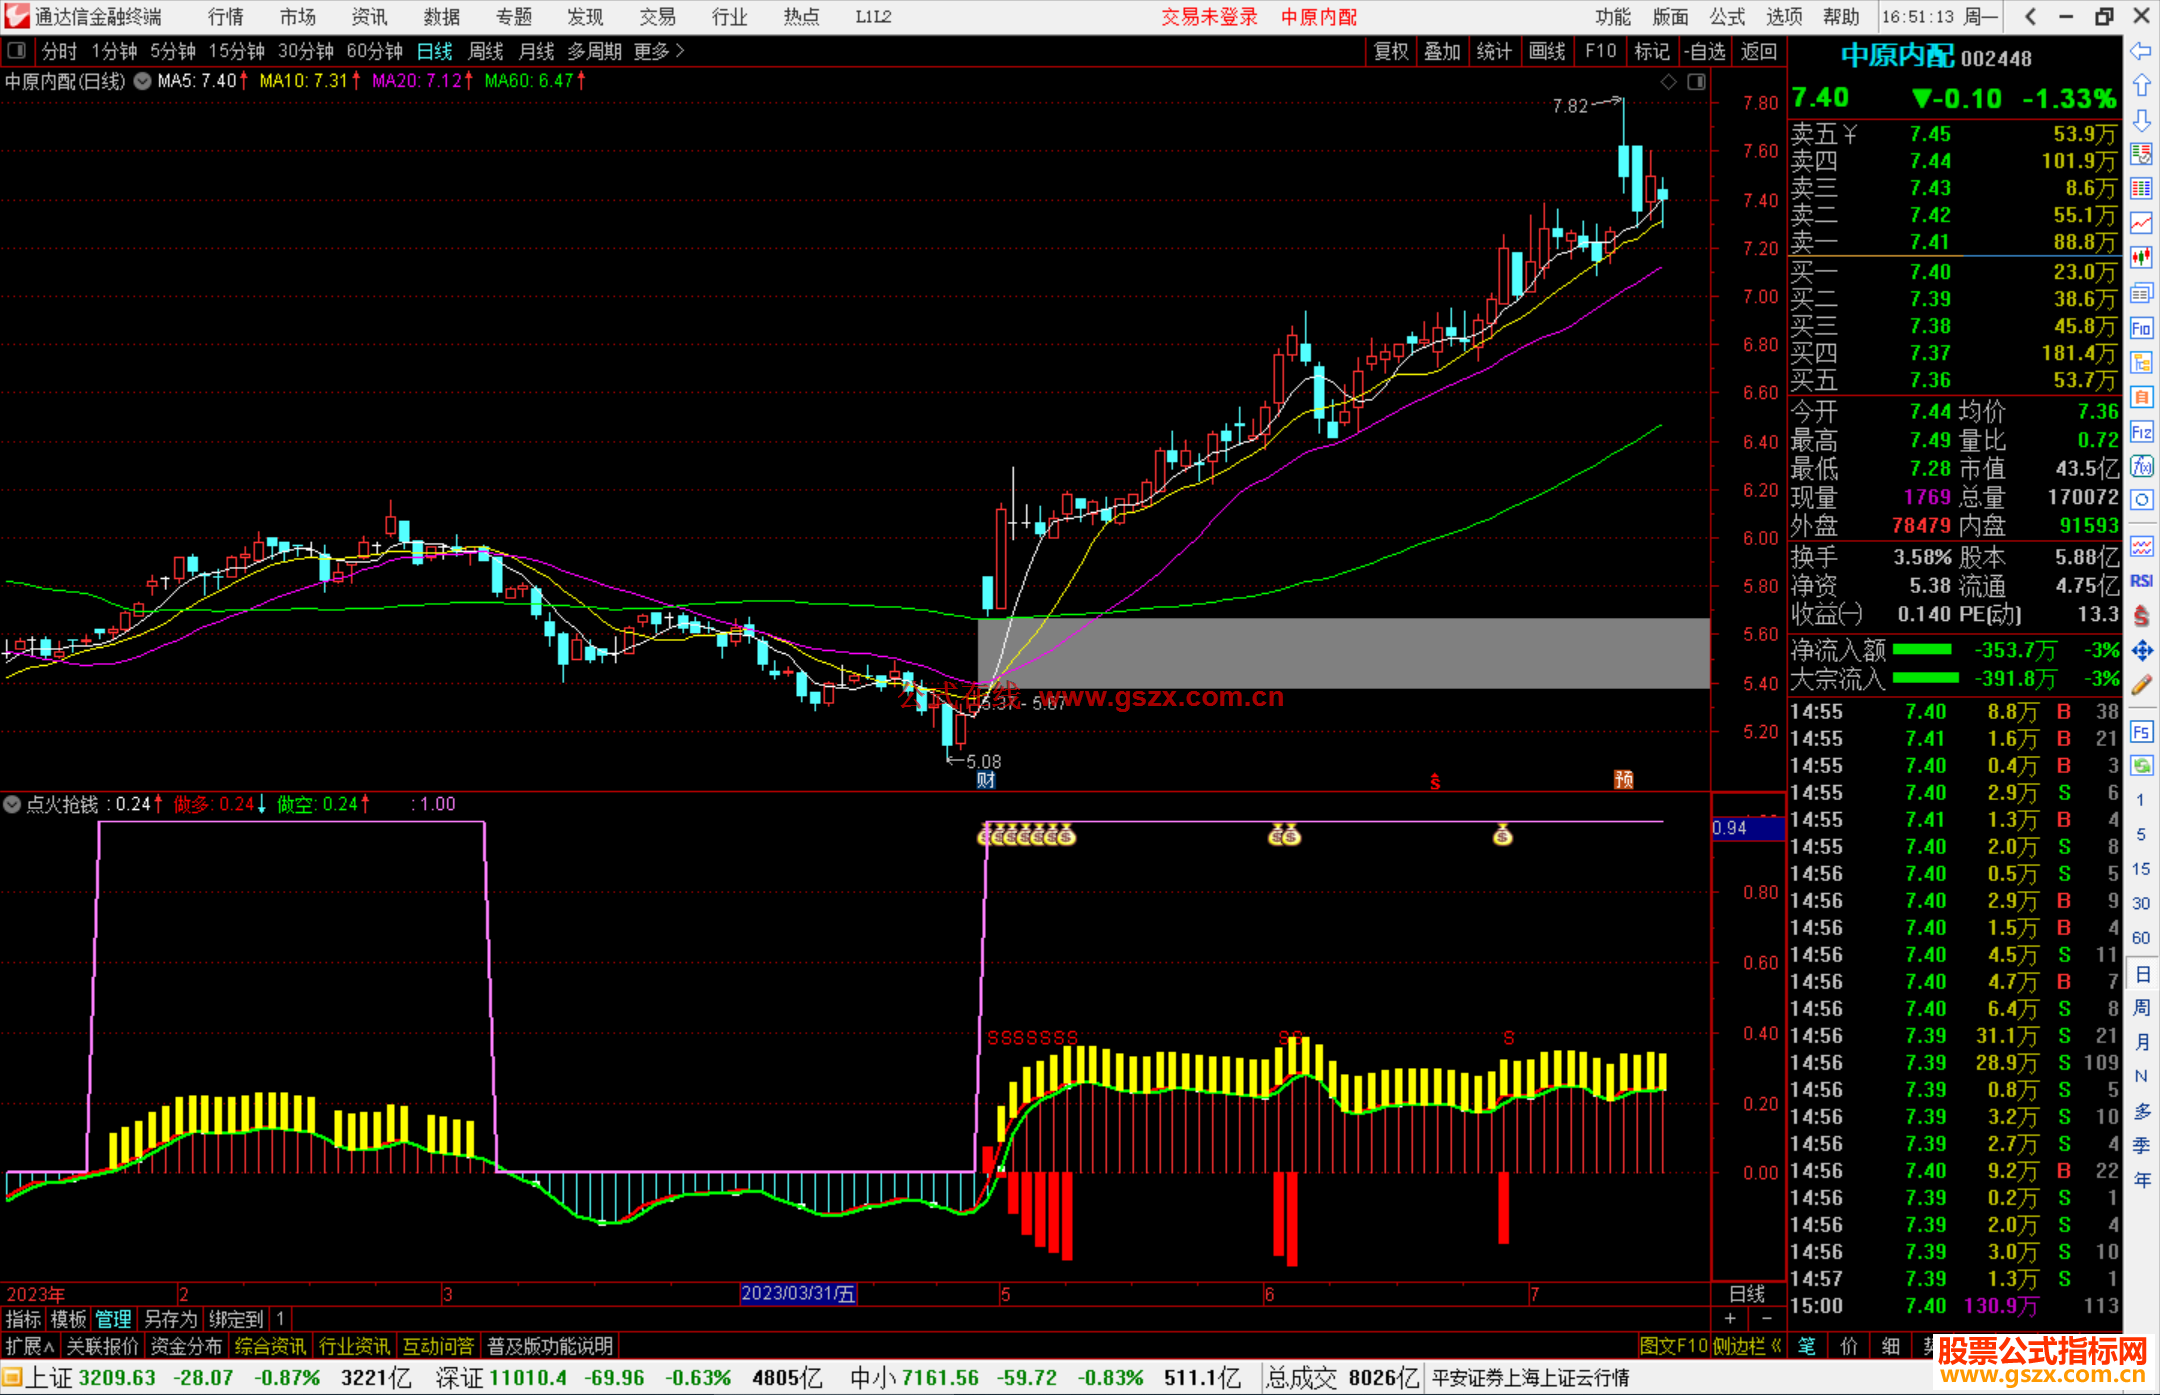Click the plus zoom button at chart bottom-right
Image resolution: width=2160 pixels, height=1395 pixels.
[1730, 1318]
